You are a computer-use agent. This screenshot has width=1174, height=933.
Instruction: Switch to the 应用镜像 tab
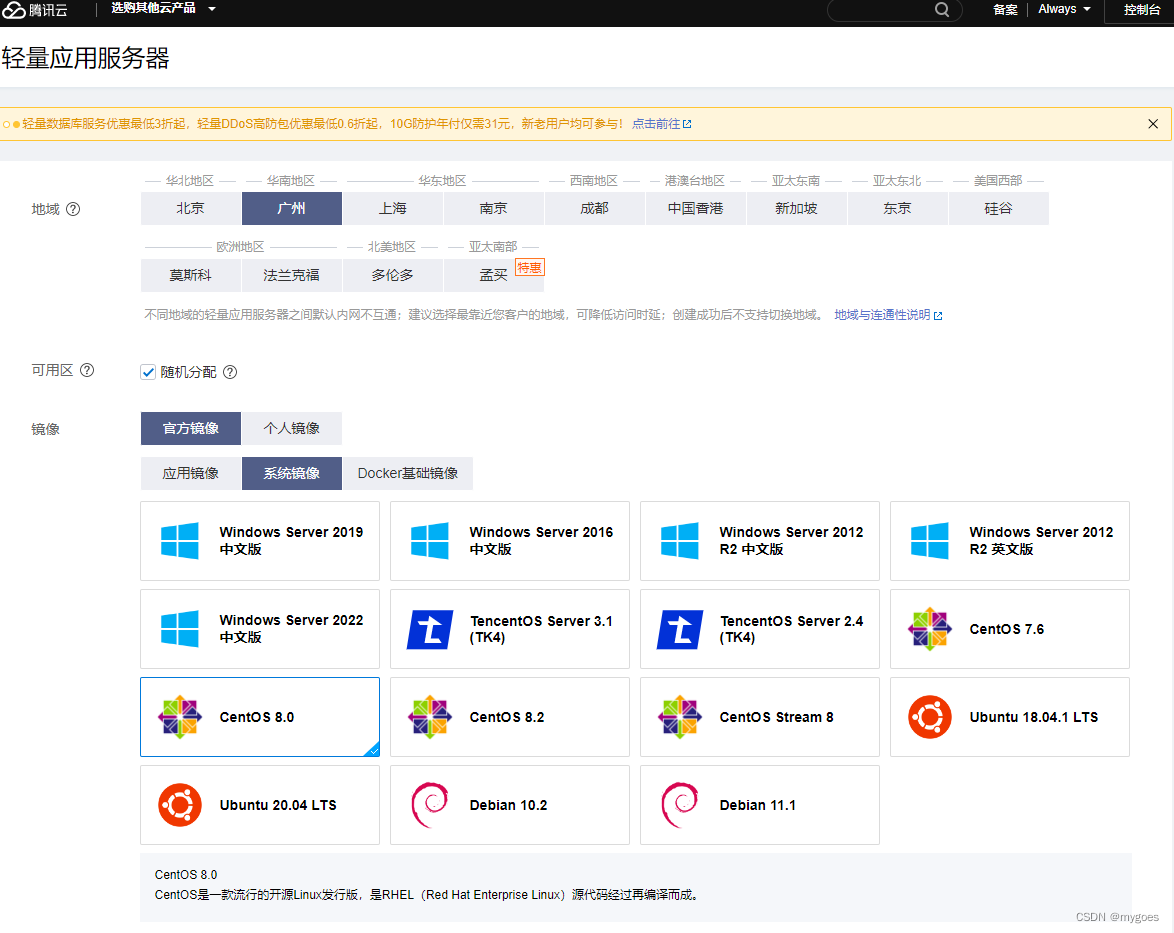(x=191, y=473)
